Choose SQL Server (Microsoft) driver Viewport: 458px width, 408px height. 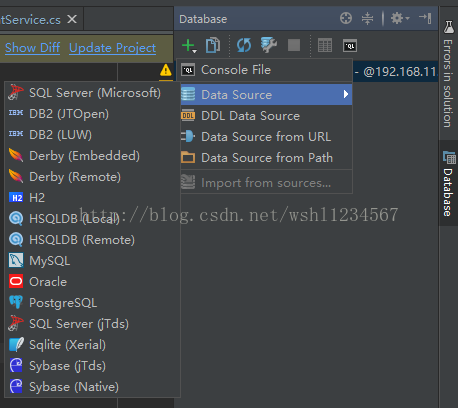(92, 93)
